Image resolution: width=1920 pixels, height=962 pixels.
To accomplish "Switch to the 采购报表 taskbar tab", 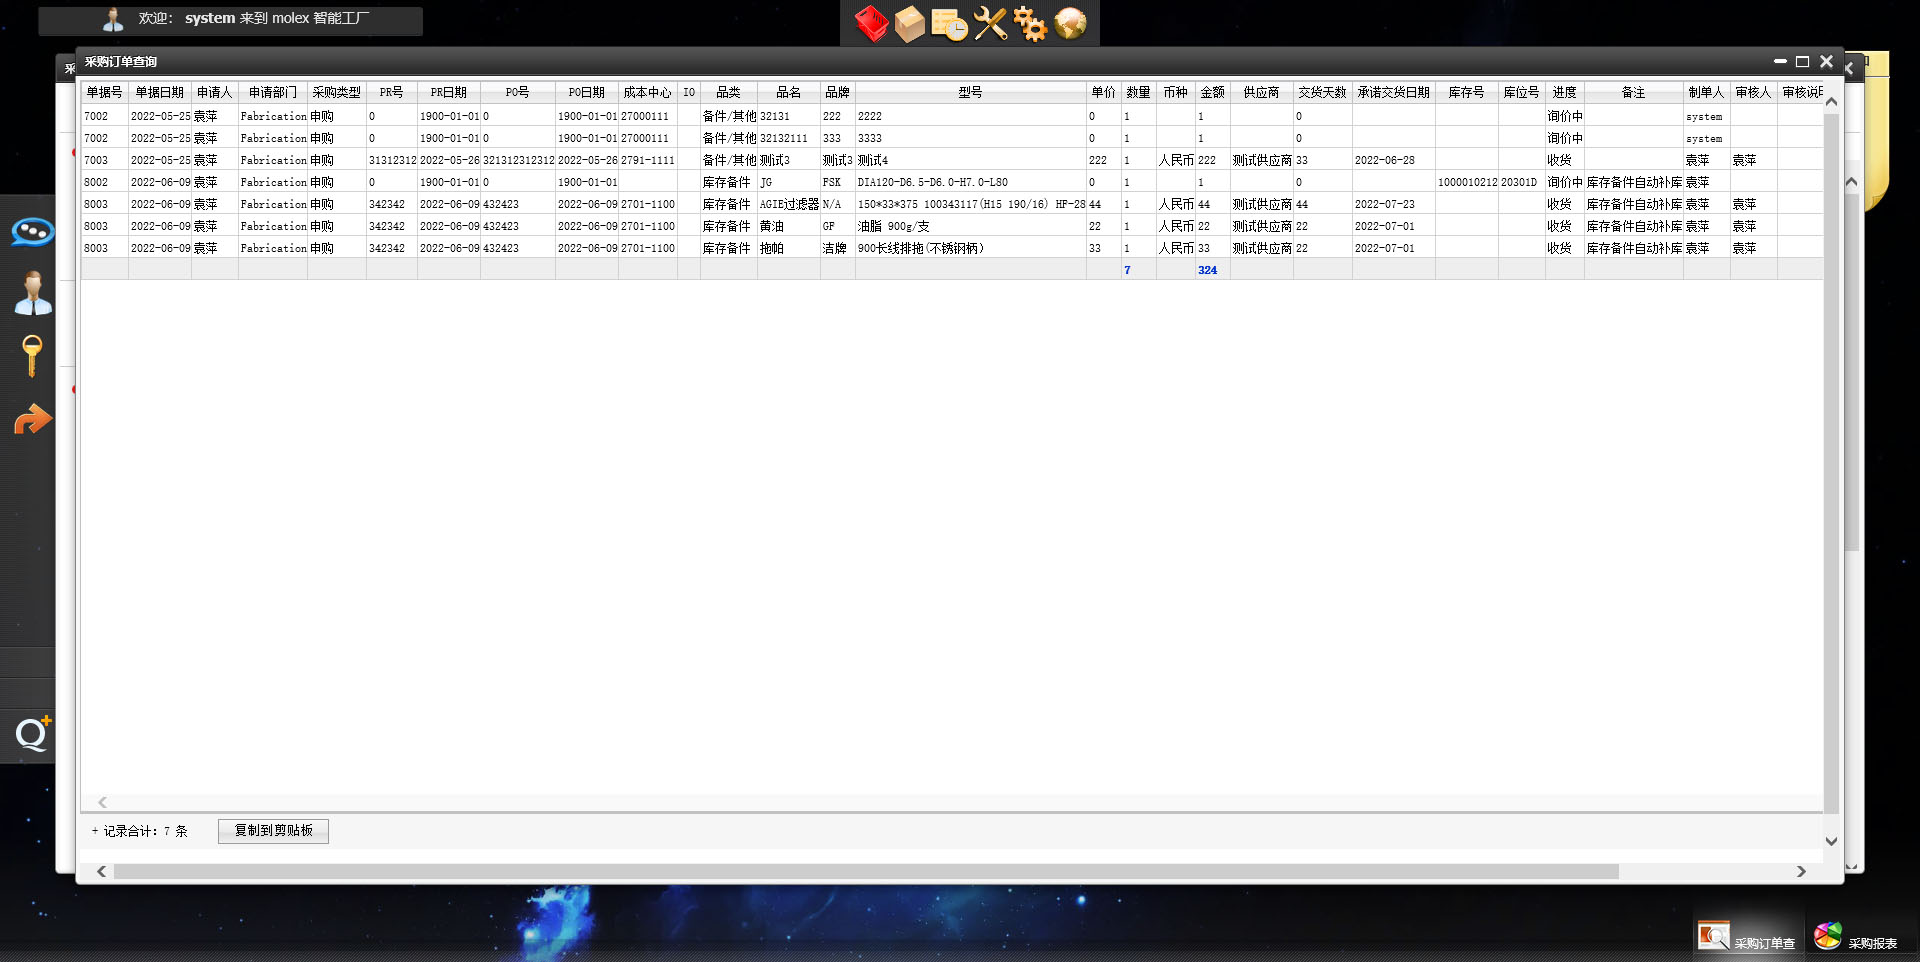I will [1857, 938].
